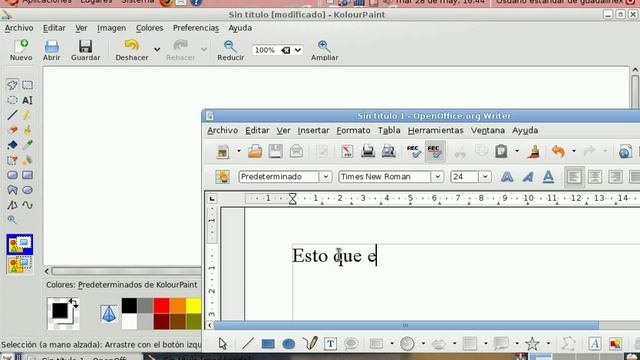
Task: Select the freehand selection tool in KolourPaint
Action: 12,85
